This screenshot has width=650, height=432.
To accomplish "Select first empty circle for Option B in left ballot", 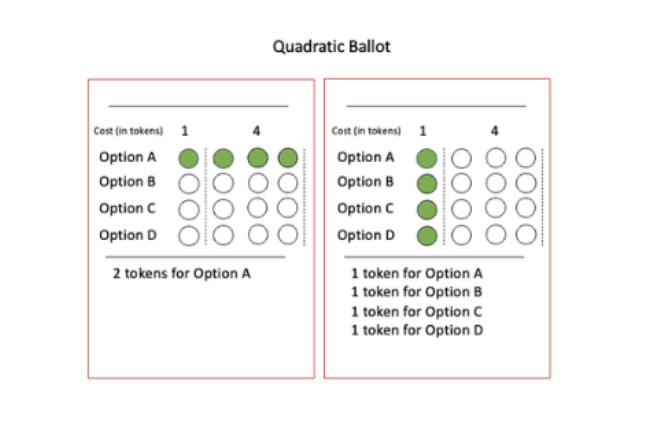I will coord(189,184).
